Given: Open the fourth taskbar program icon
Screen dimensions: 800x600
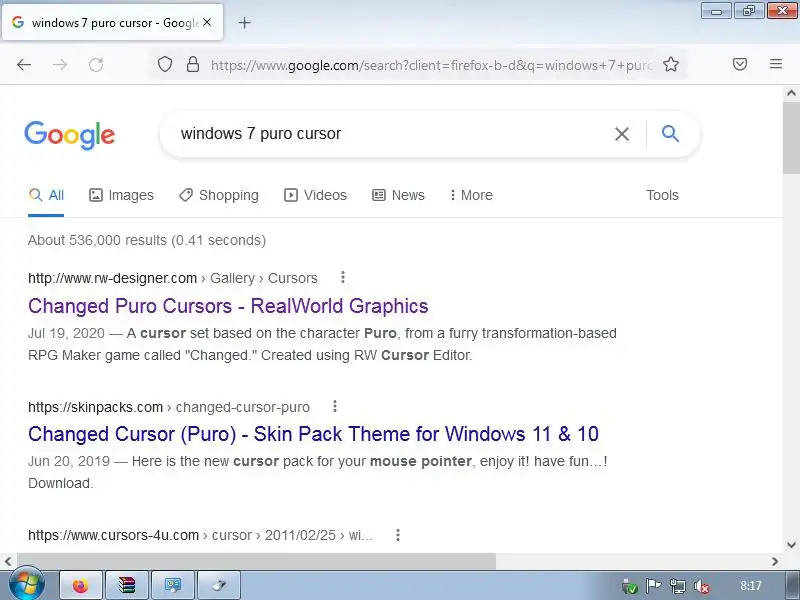Looking at the screenshot, I should tap(219, 586).
